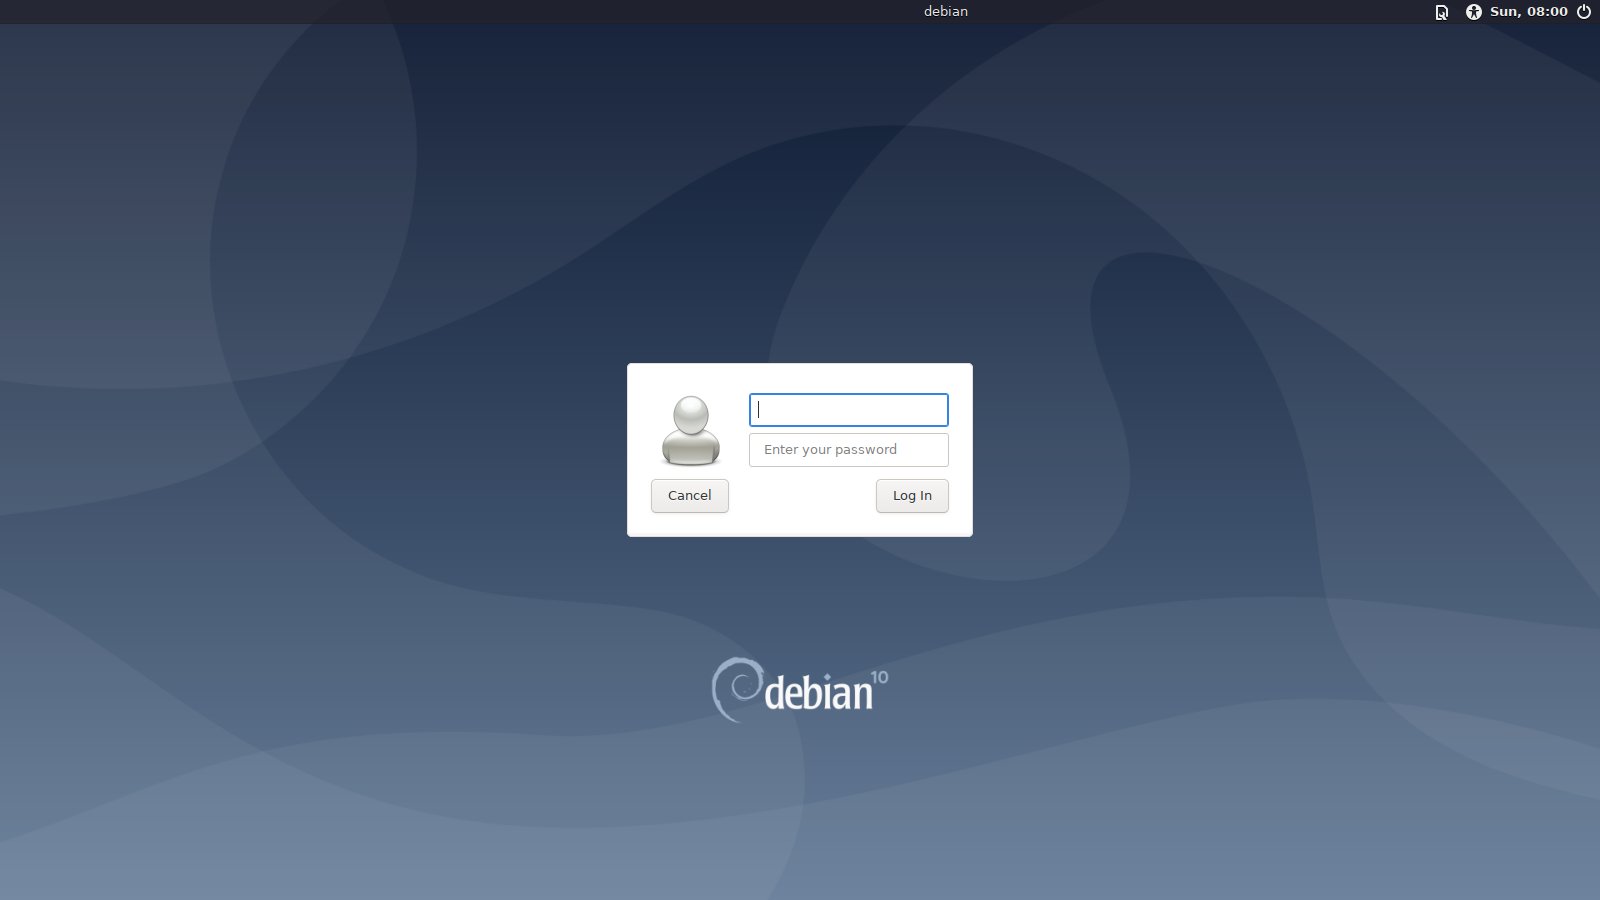Click the "Sun" day label in top panel
Image resolution: width=1600 pixels, height=900 pixels.
pyautogui.click(x=1503, y=12)
